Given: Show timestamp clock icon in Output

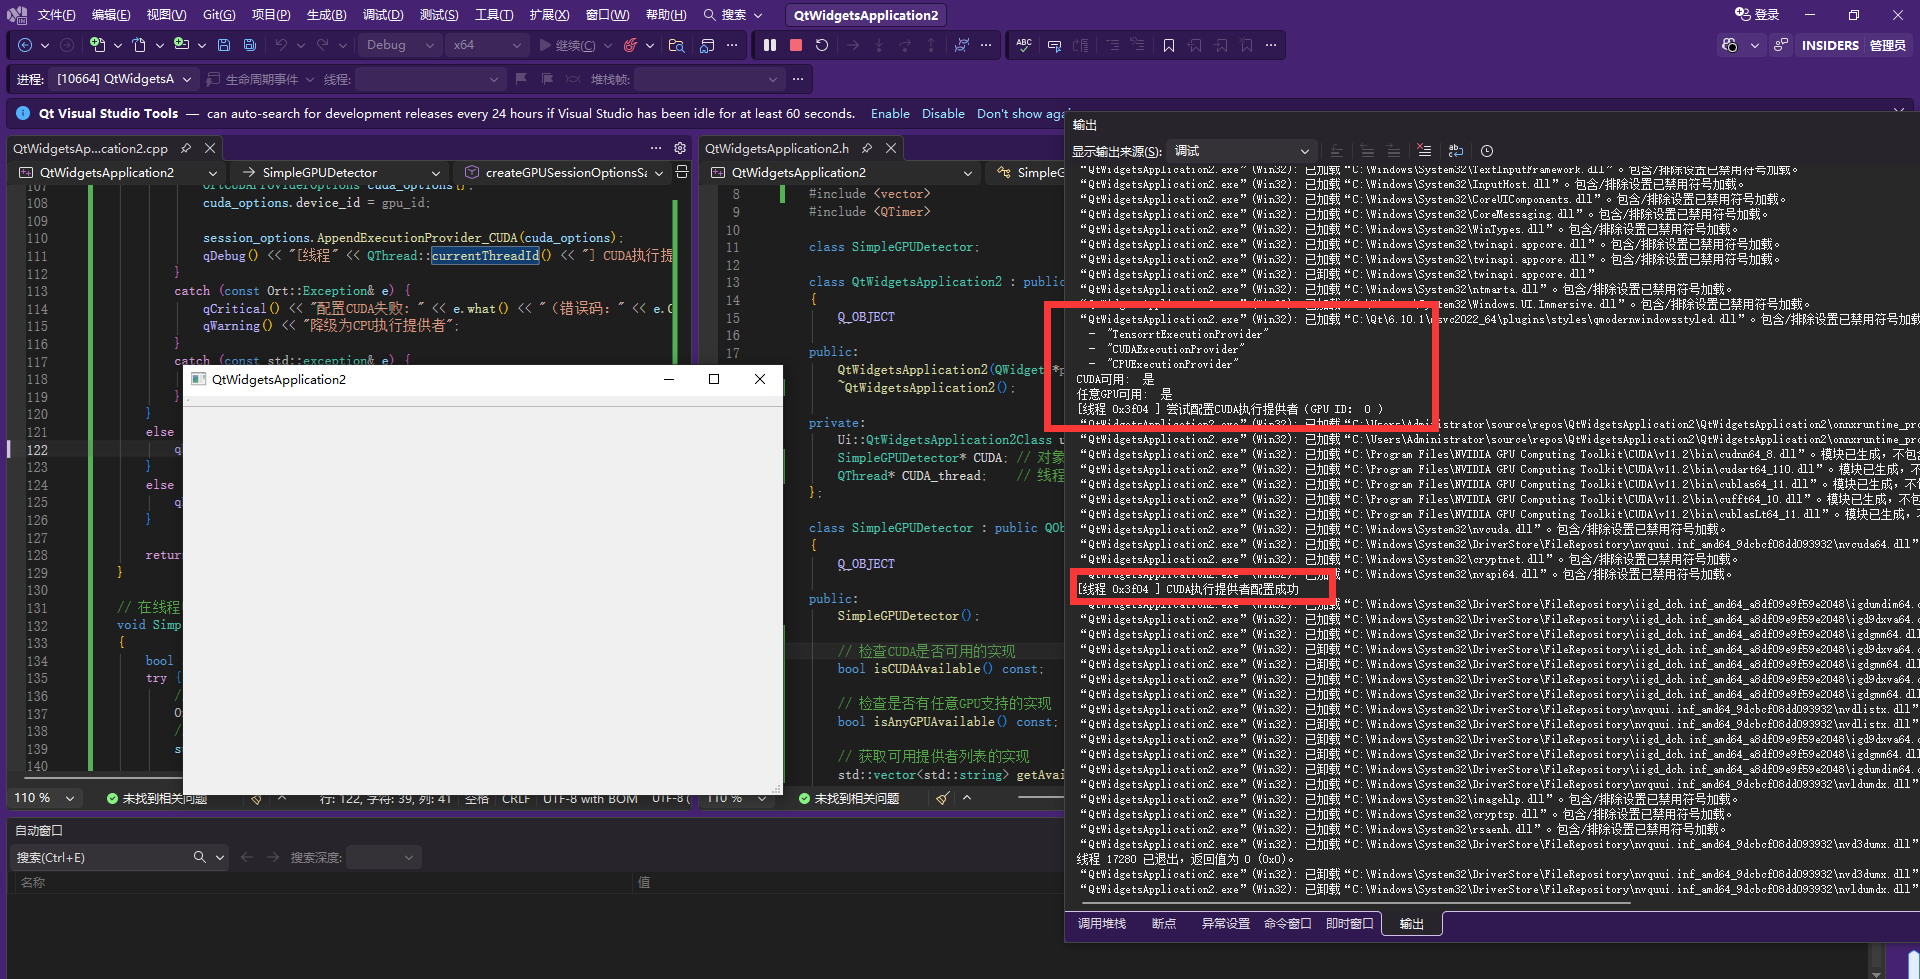Looking at the screenshot, I should (x=1487, y=151).
